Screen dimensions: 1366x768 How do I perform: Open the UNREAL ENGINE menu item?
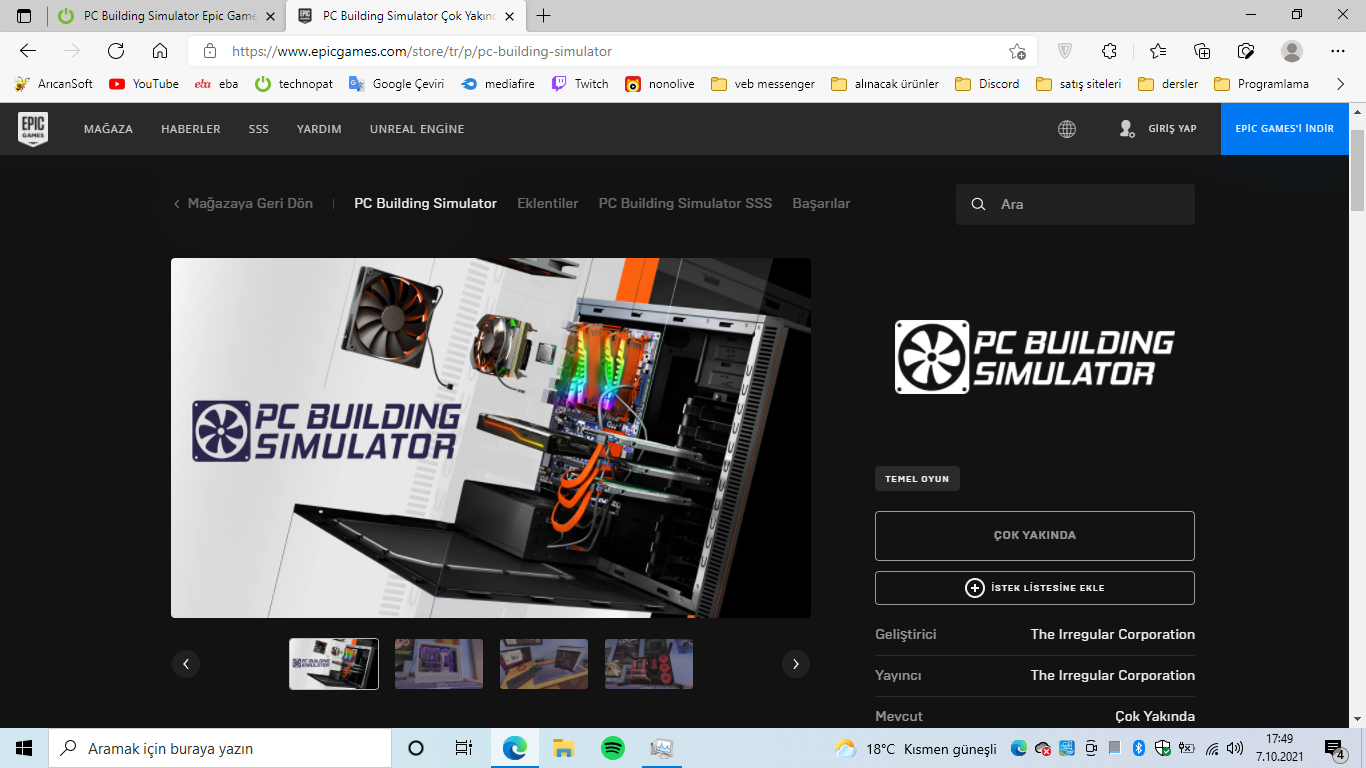[x=417, y=129]
